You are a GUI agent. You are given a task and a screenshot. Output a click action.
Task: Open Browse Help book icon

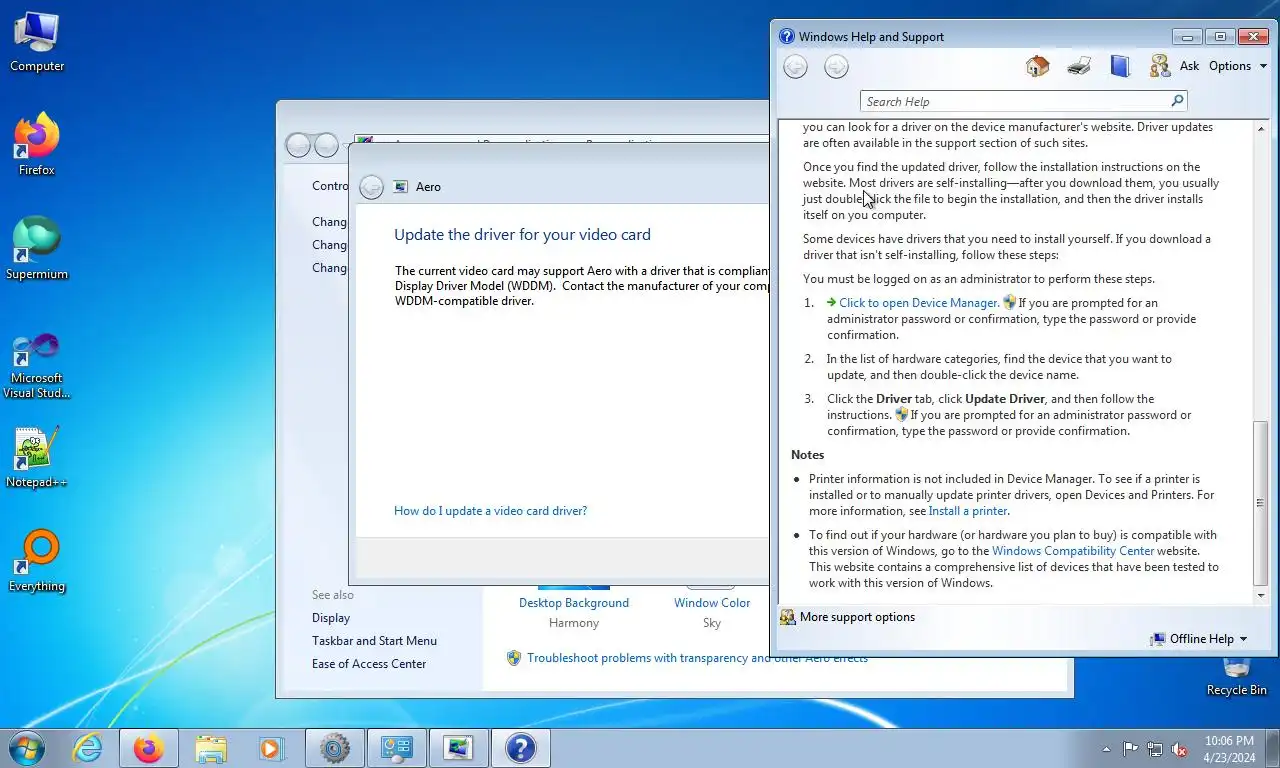1120,66
